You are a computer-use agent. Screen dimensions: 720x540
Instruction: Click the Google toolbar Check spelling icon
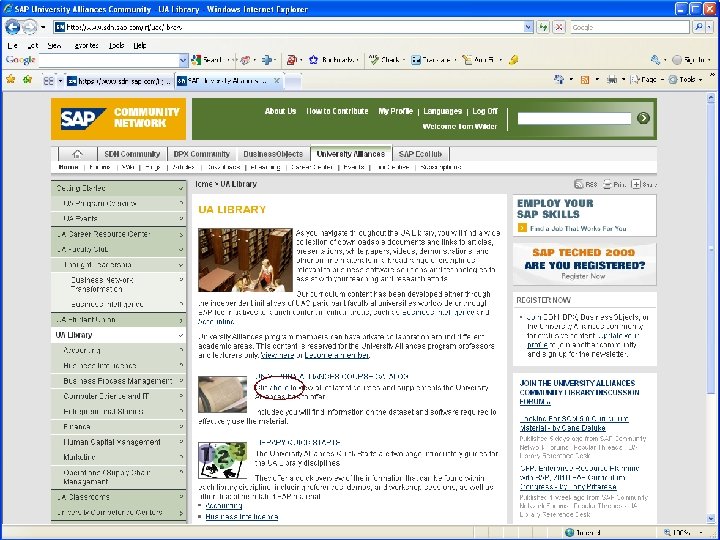tap(374, 60)
